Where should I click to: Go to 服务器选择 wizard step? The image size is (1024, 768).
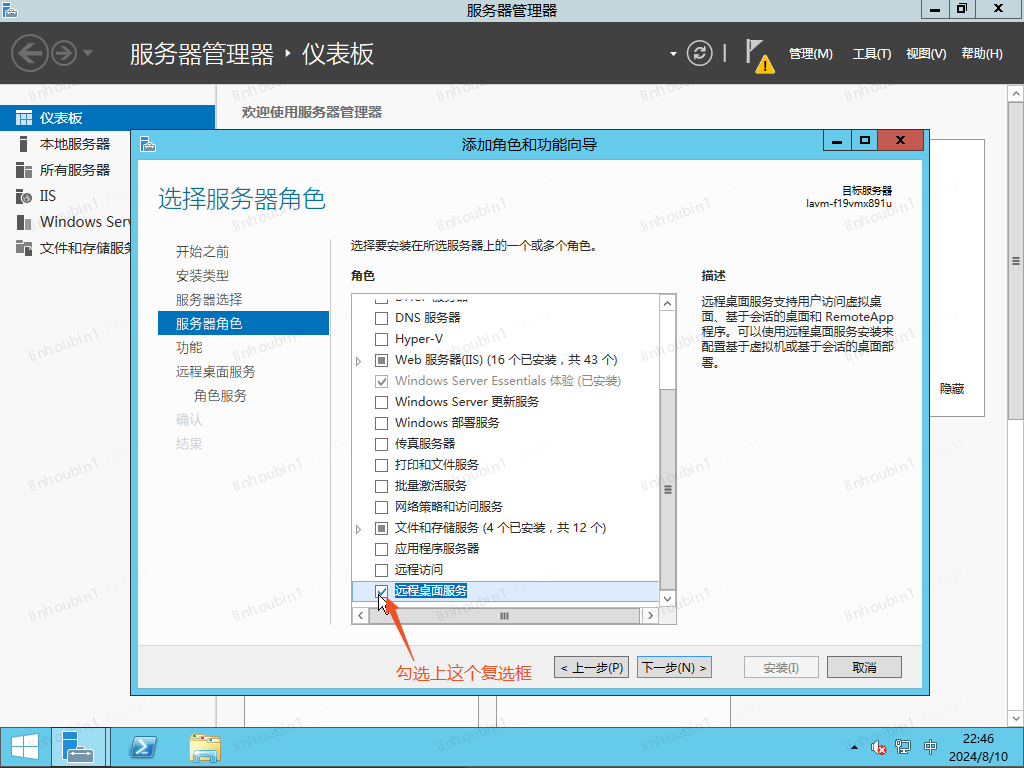click(x=209, y=299)
